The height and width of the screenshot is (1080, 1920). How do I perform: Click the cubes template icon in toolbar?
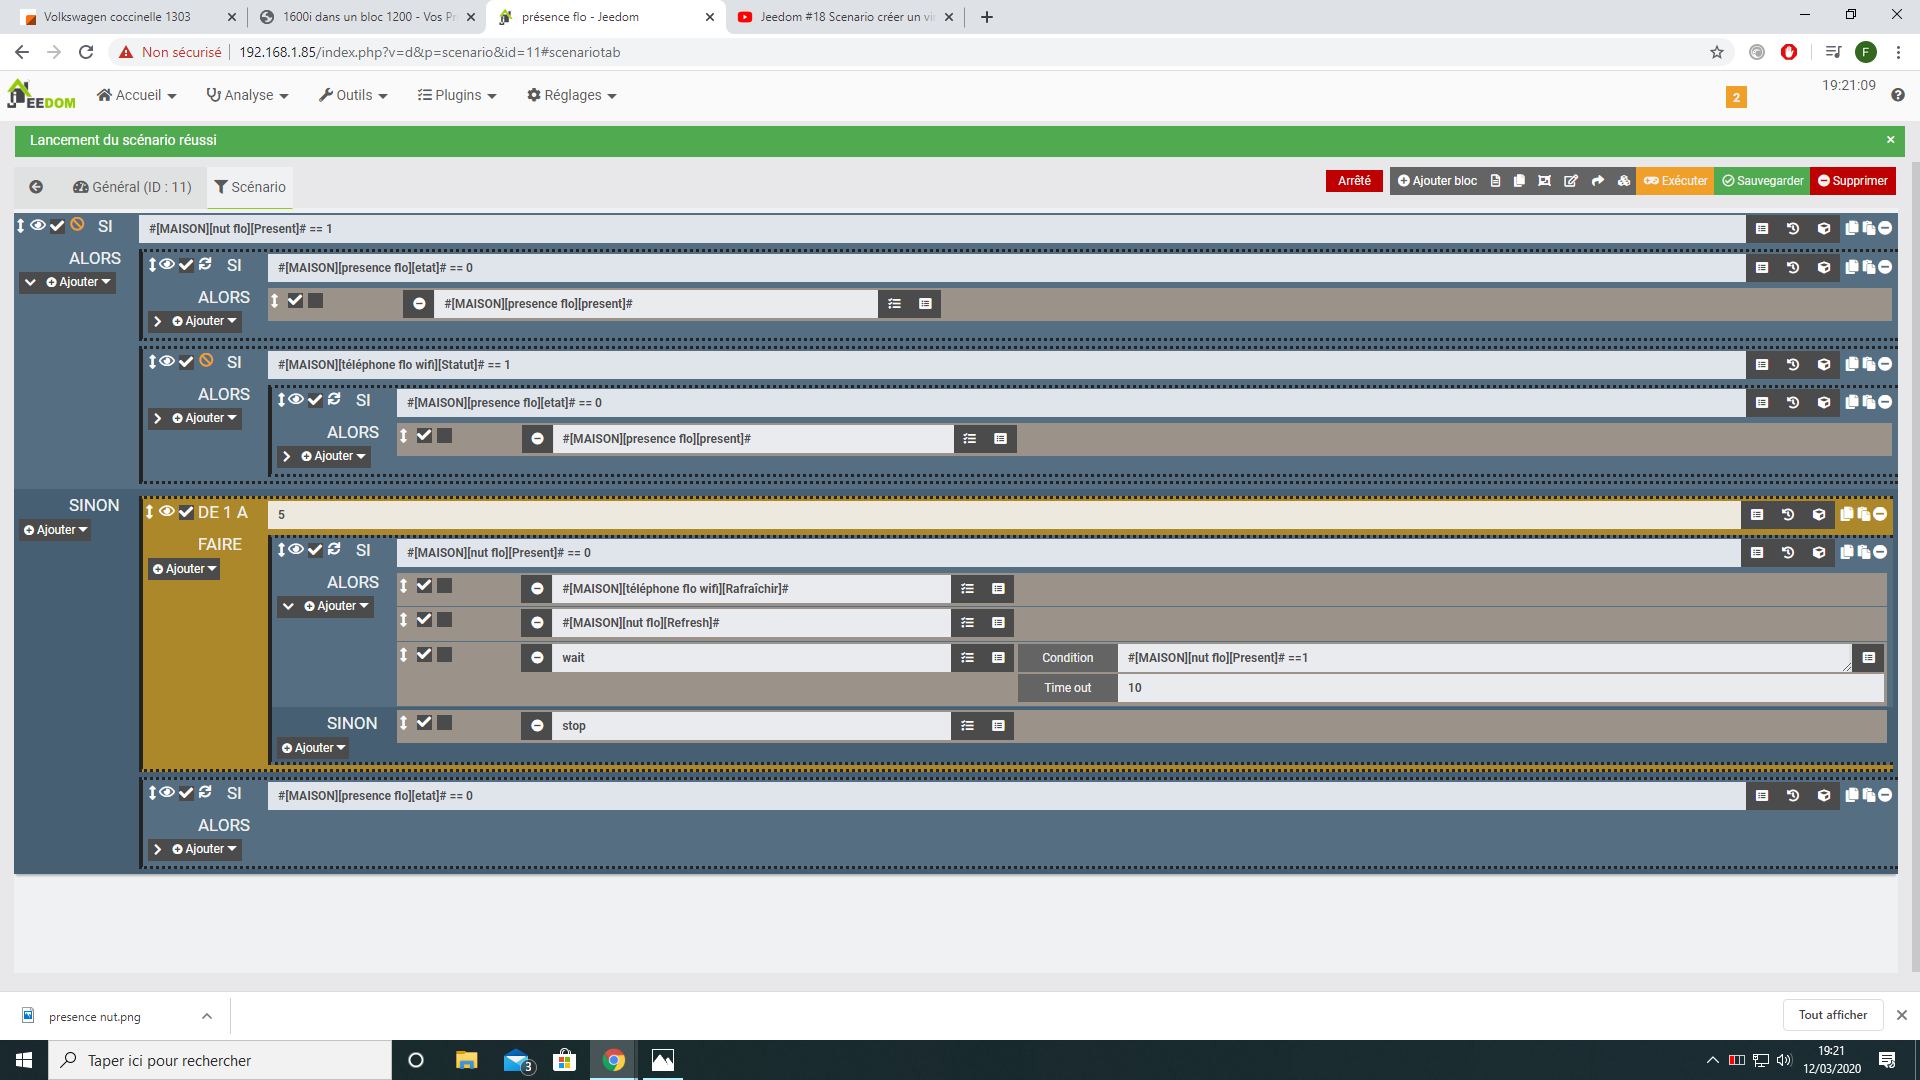click(x=1624, y=181)
